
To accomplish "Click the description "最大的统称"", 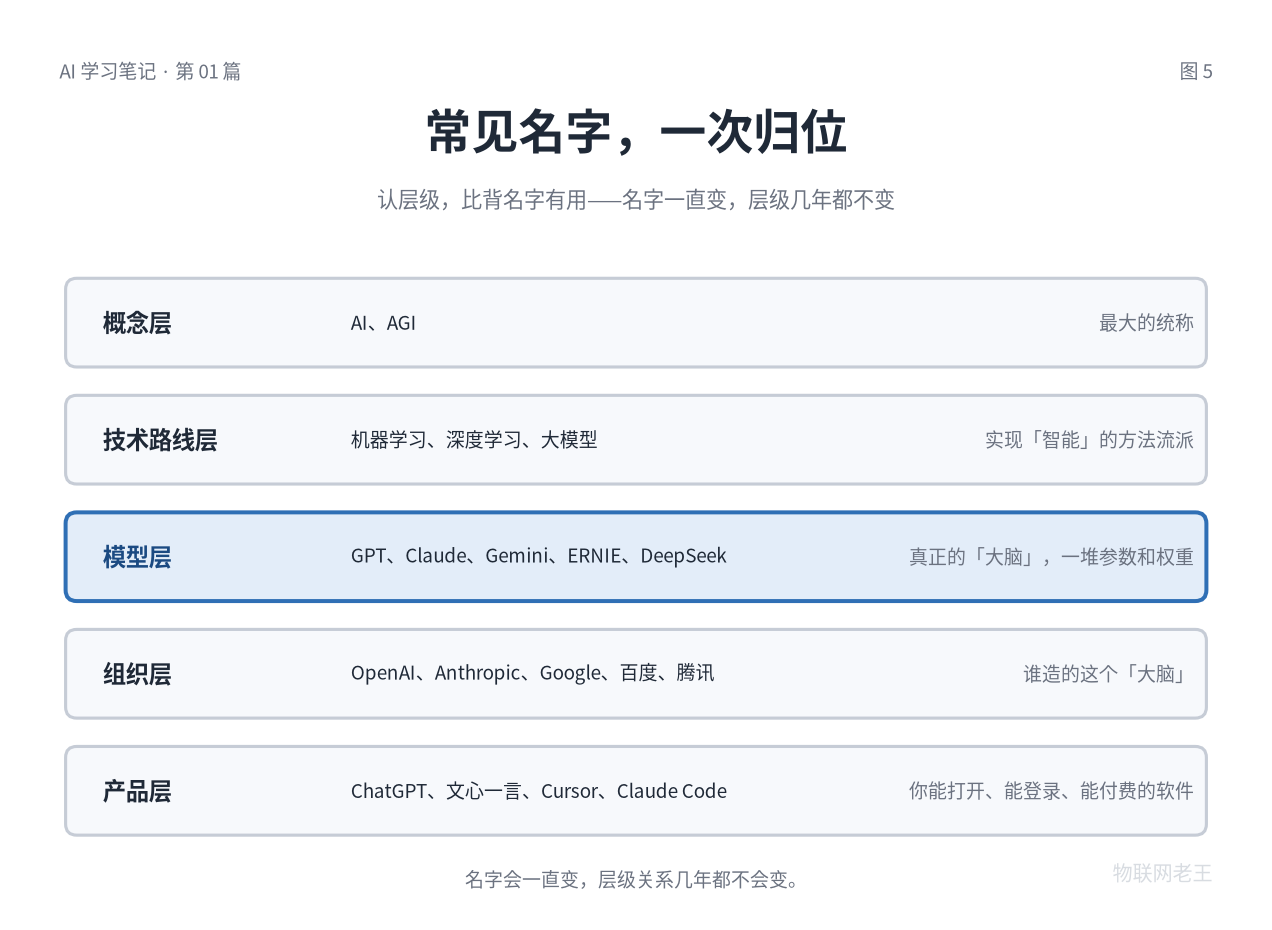I will click(x=1146, y=323).
